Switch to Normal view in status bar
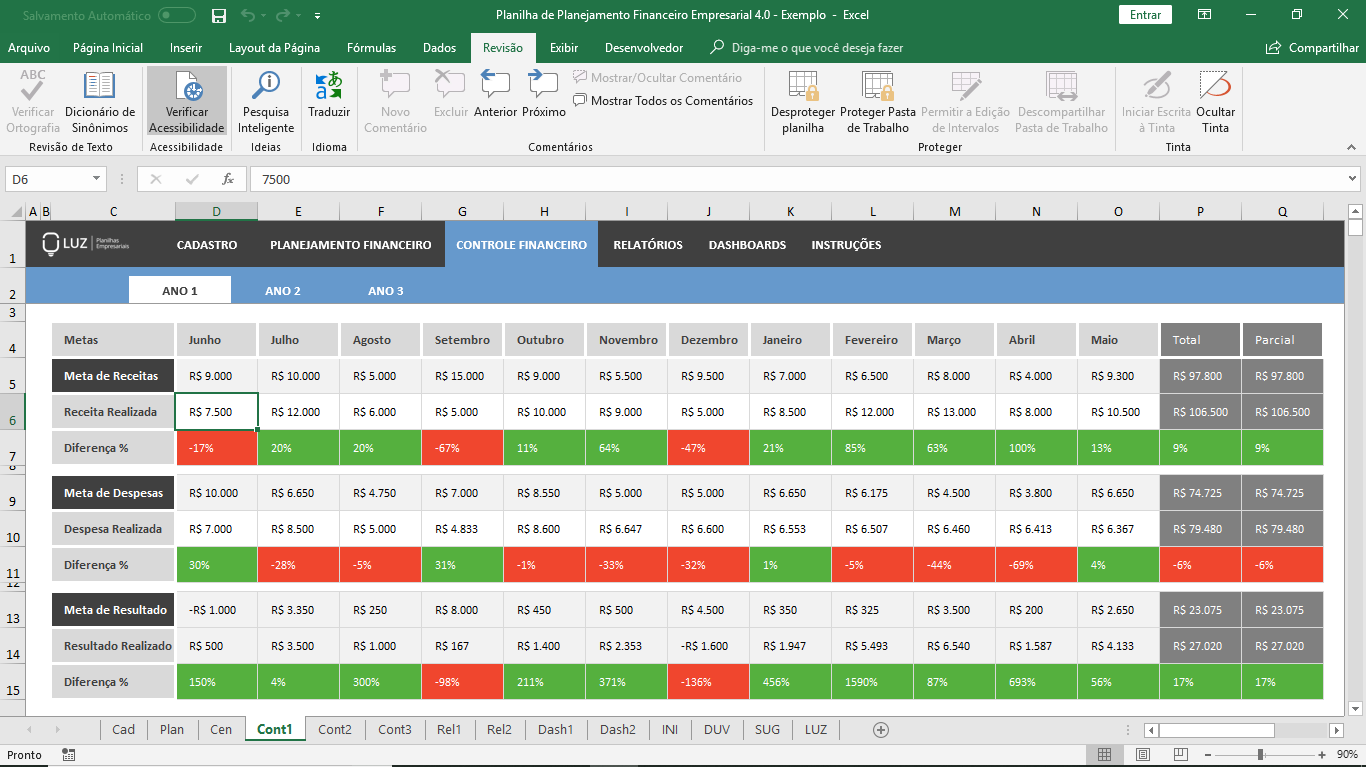The width and height of the screenshot is (1366, 767). click(x=1104, y=754)
